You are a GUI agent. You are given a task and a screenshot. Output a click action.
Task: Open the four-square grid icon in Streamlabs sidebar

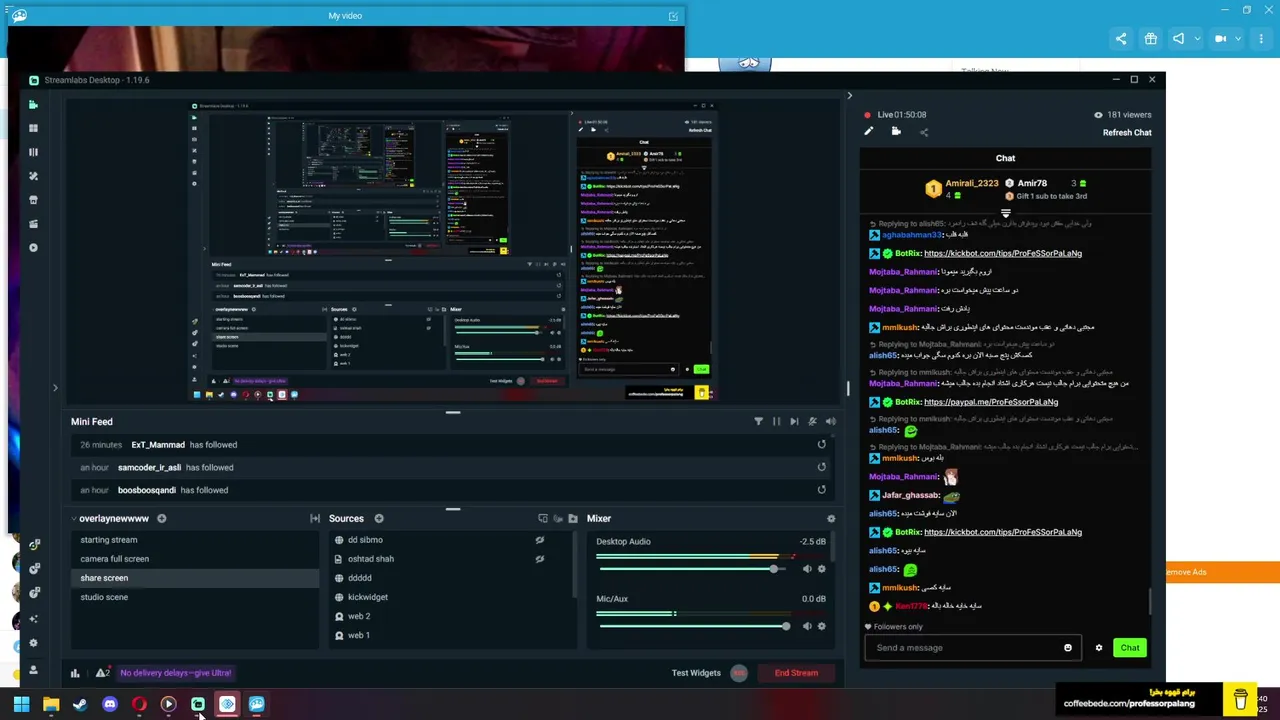pos(33,128)
